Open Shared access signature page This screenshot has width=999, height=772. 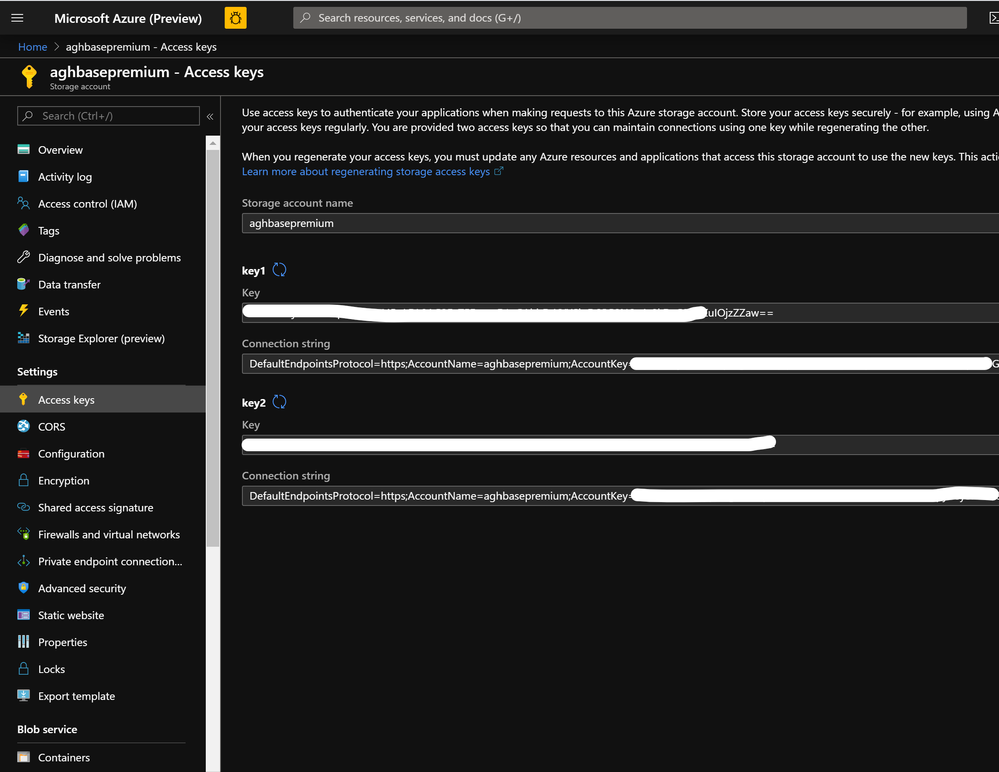(x=102, y=507)
